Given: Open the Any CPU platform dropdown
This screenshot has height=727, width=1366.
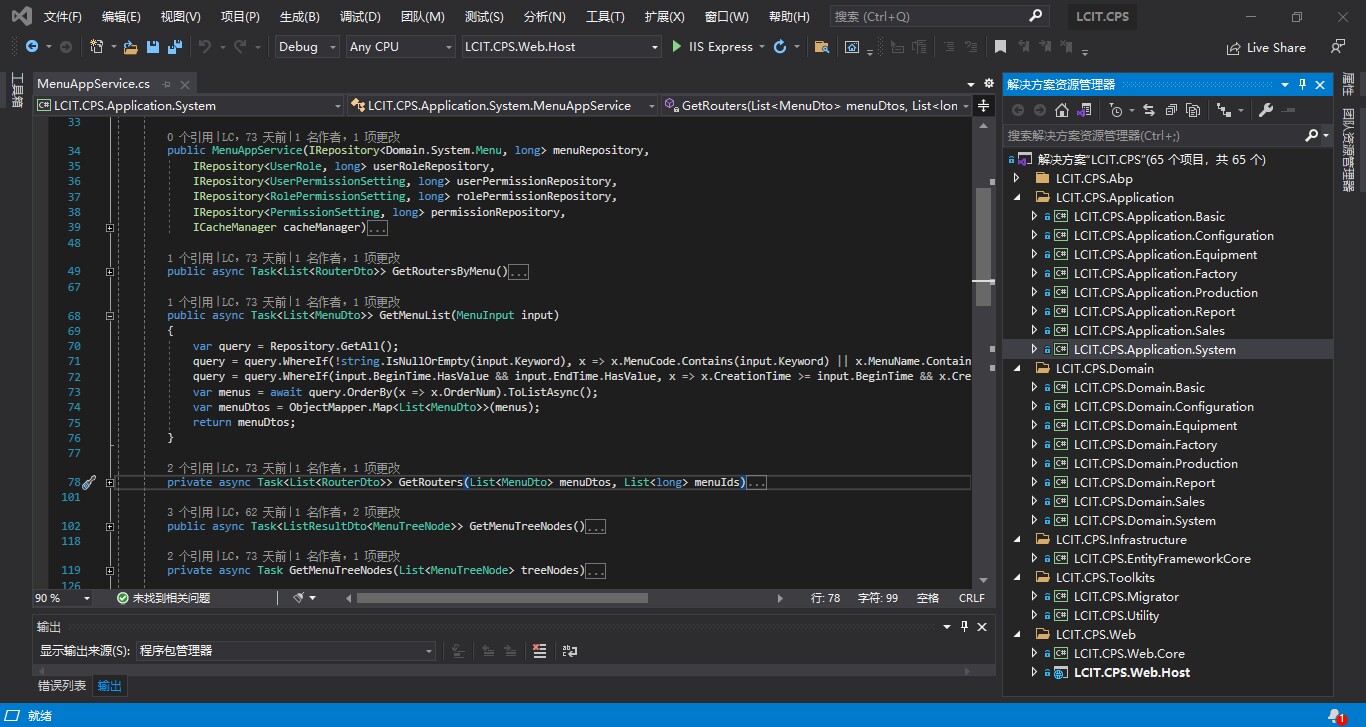Looking at the screenshot, I should pyautogui.click(x=400, y=47).
